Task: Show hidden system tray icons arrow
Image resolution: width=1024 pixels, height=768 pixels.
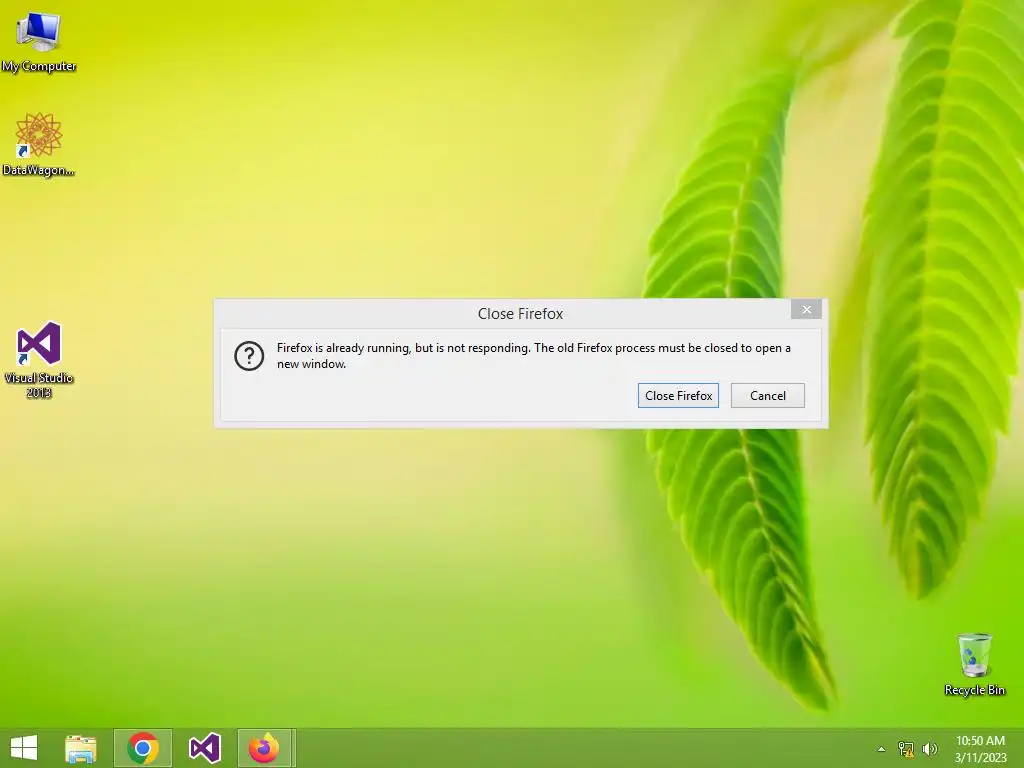Action: tap(882, 749)
